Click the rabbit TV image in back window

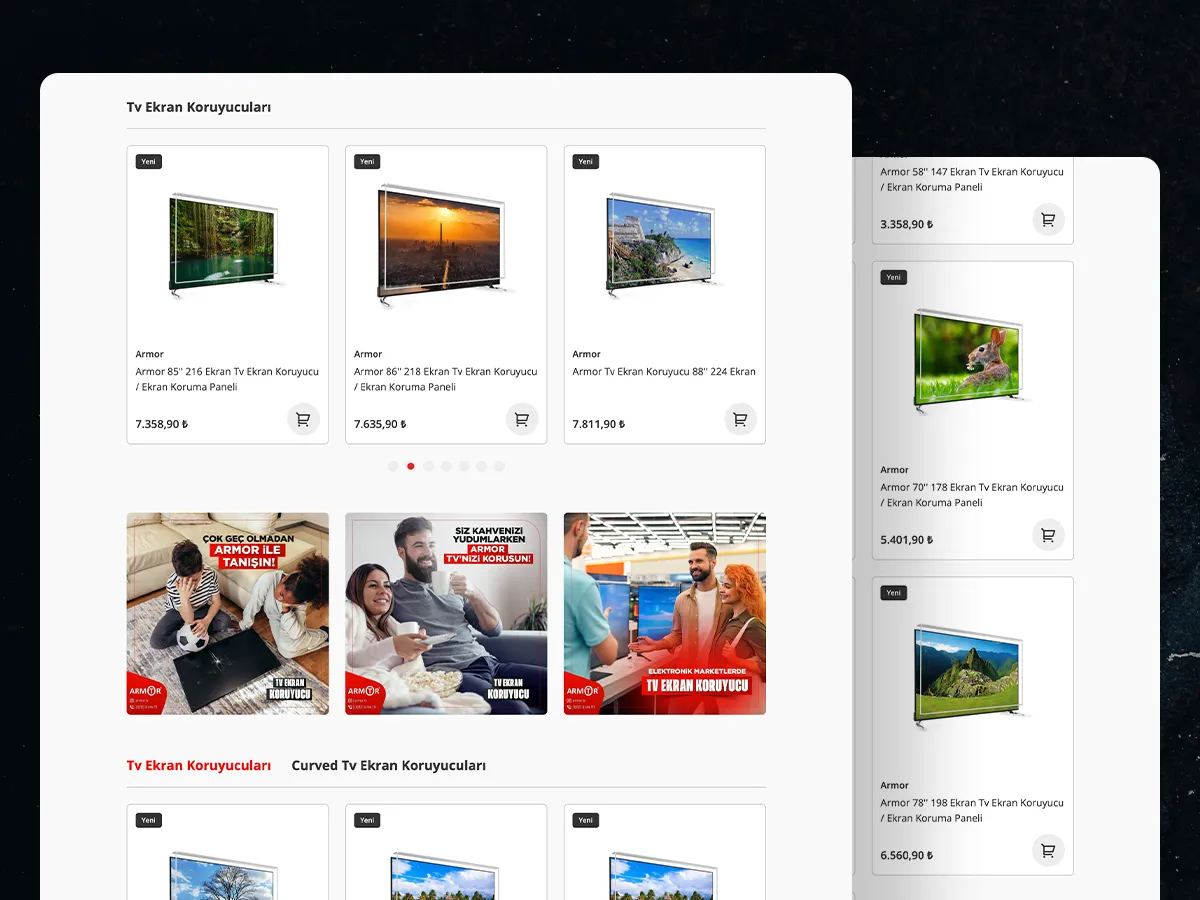pyautogui.click(x=970, y=360)
